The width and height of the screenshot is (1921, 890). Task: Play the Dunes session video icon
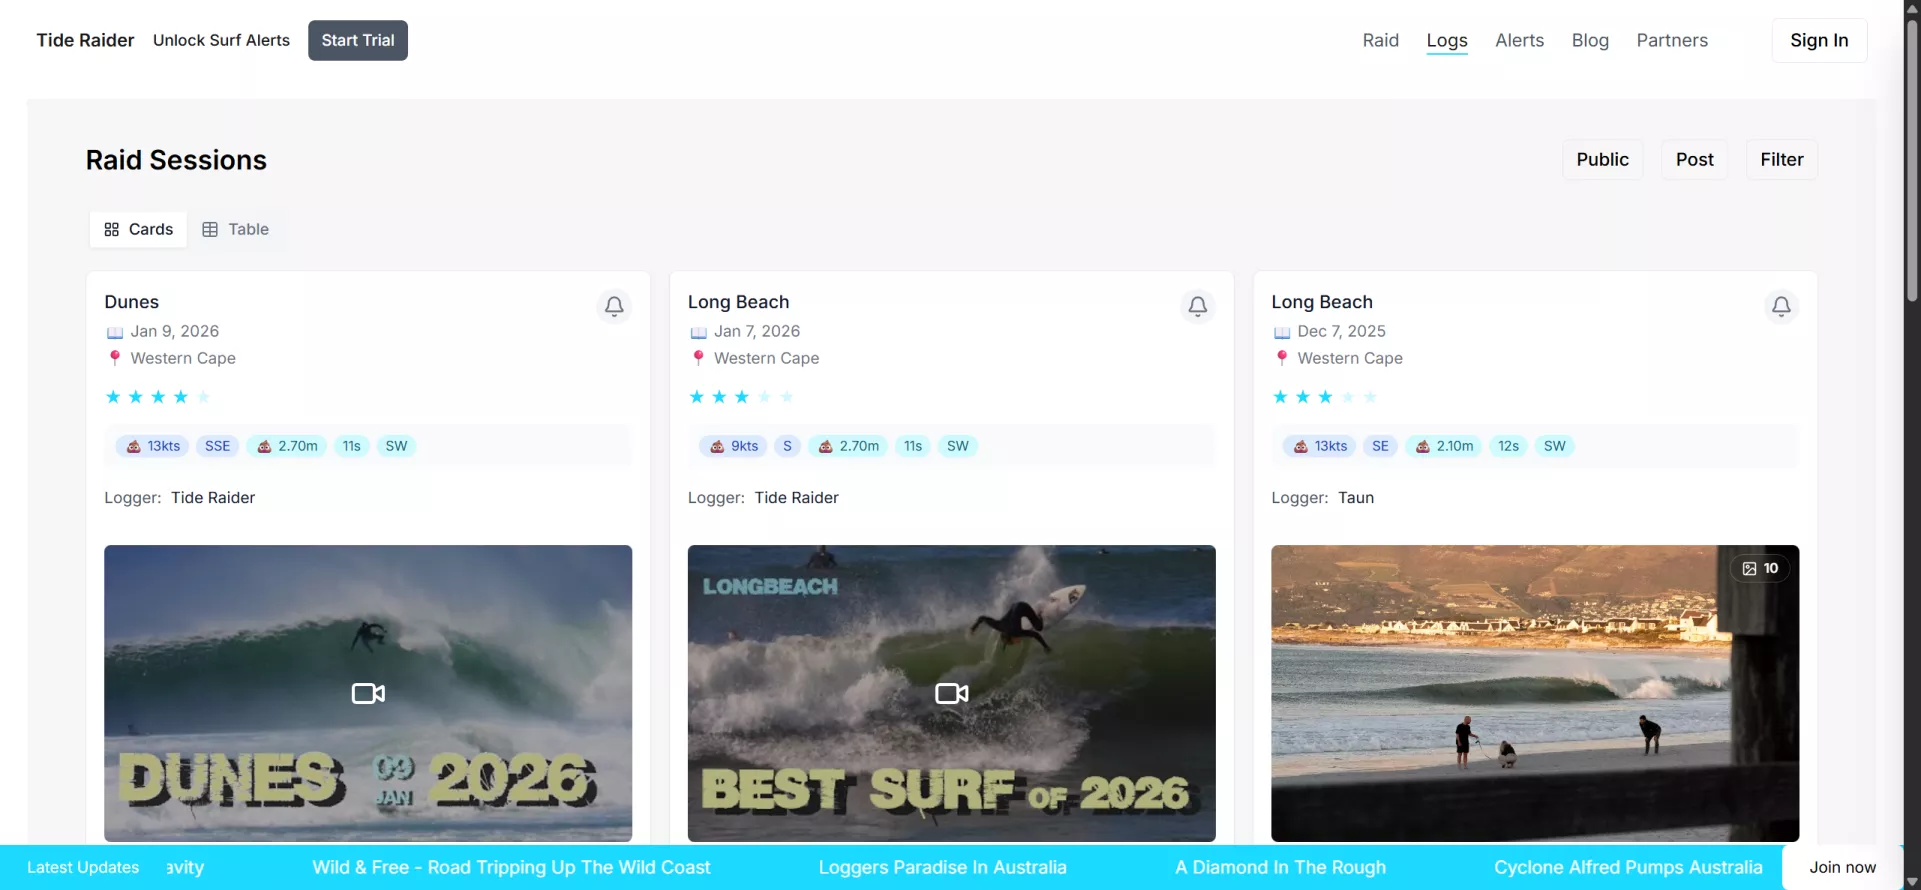coord(368,693)
